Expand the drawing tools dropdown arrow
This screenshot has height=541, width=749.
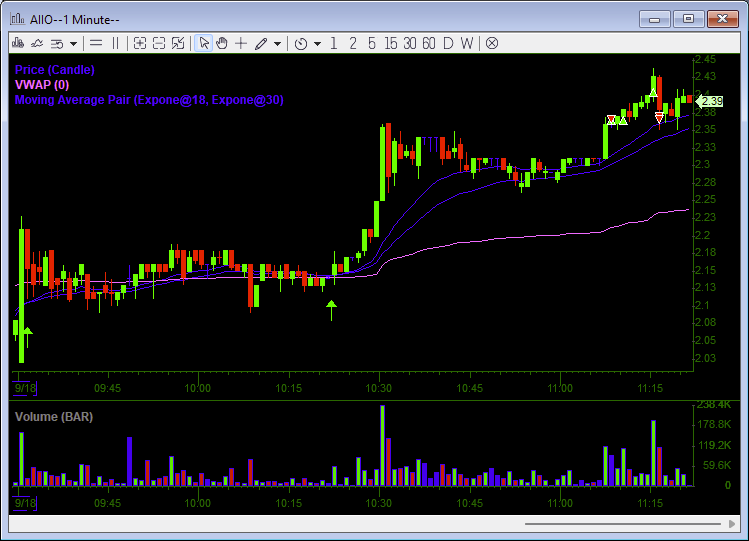(278, 44)
